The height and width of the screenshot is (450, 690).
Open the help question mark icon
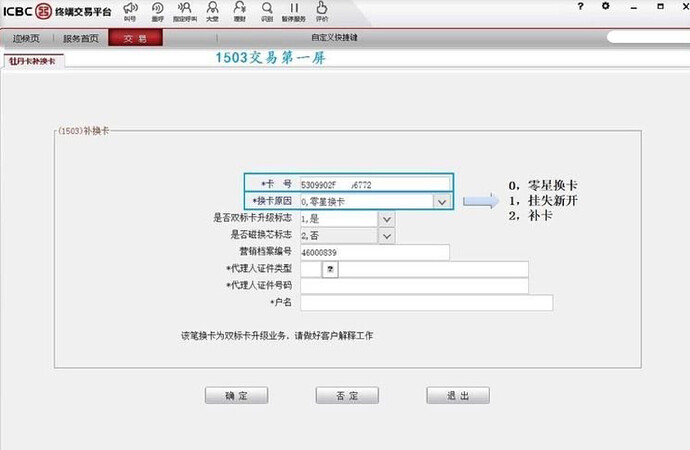click(x=580, y=6)
